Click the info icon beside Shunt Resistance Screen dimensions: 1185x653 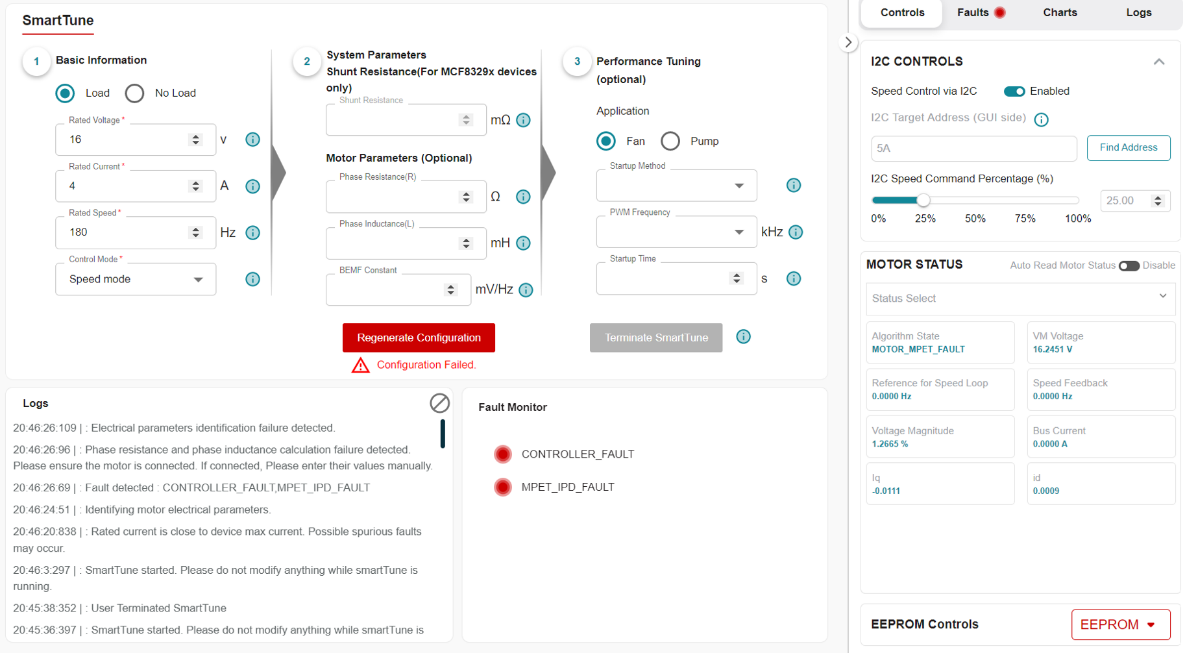(x=523, y=120)
